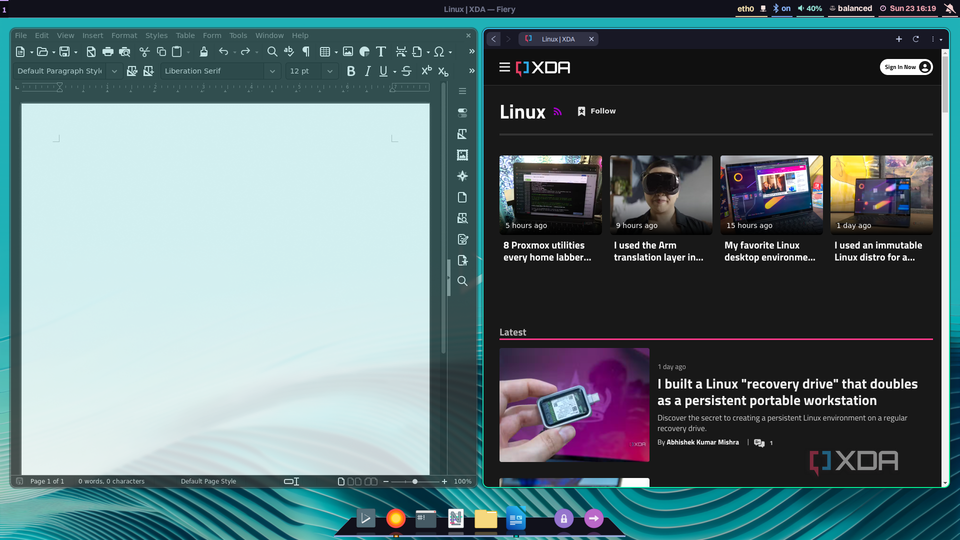Redo the action in Writer
This screenshot has width=960, height=540.
pyautogui.click(x=245, y=52)
